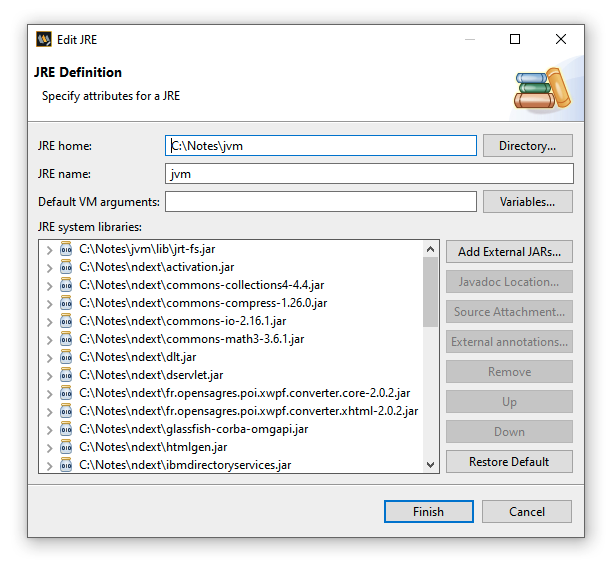
Task: Click the Edit JRE title bar app icon
Action: click(44, 40)
